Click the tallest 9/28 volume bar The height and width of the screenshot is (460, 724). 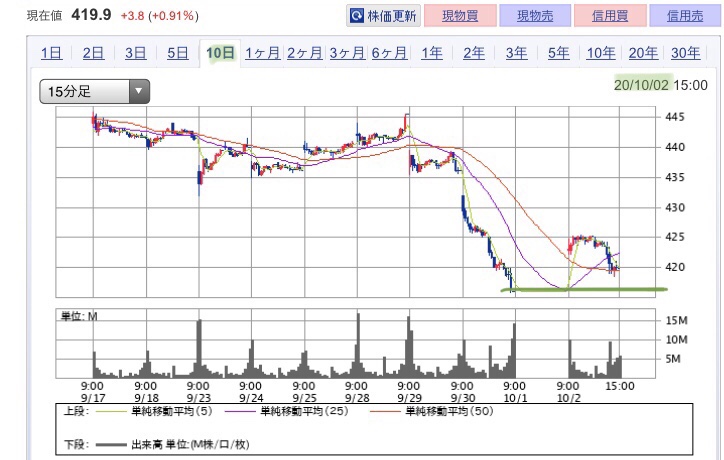click(358, 345)
